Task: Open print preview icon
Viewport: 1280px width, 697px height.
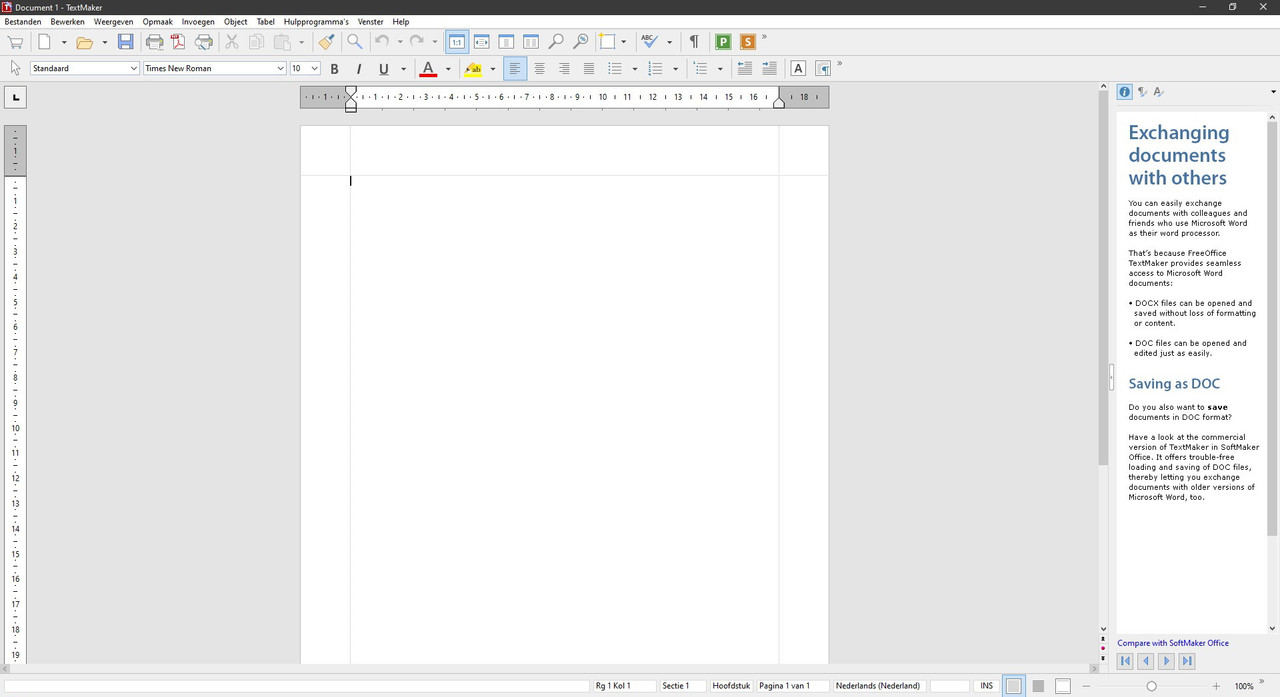Action: point(204,42)
